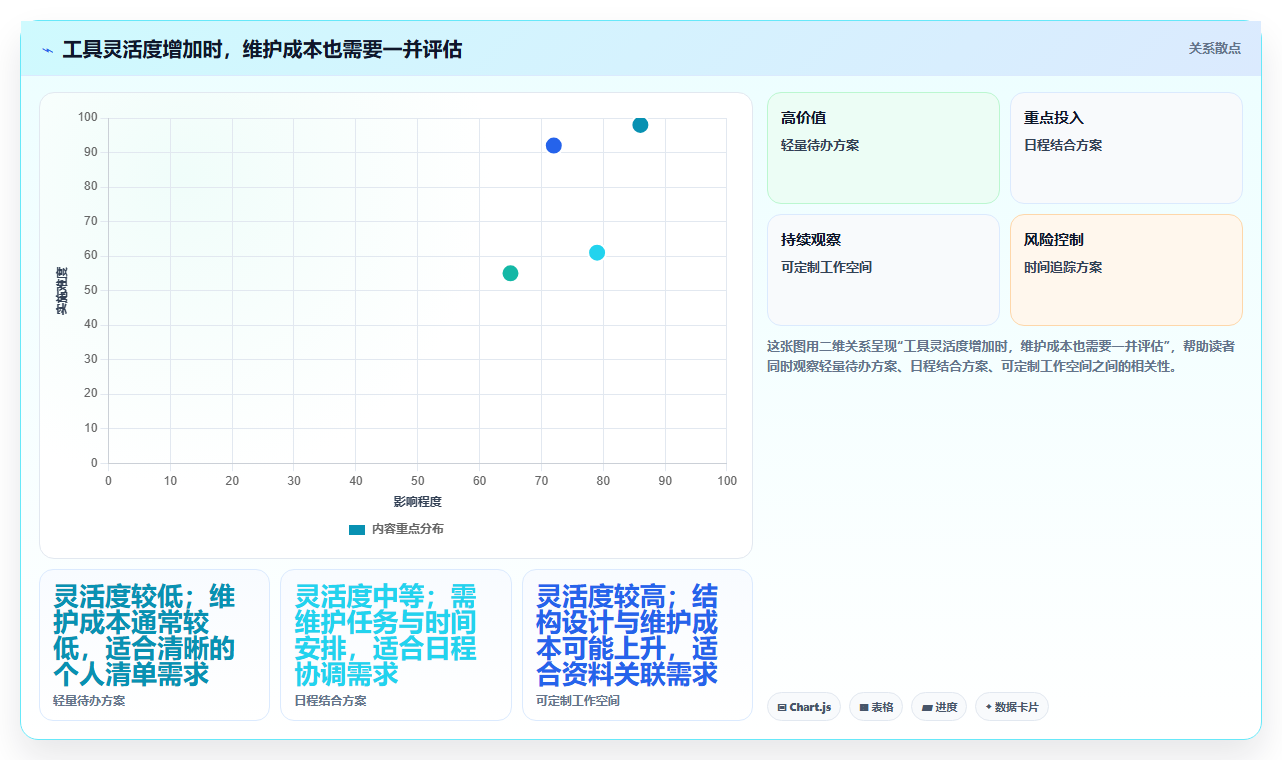Select the 灵活度中等 summary card
The width and height of the screenshot is (1282, 760).
click(396, 645)
